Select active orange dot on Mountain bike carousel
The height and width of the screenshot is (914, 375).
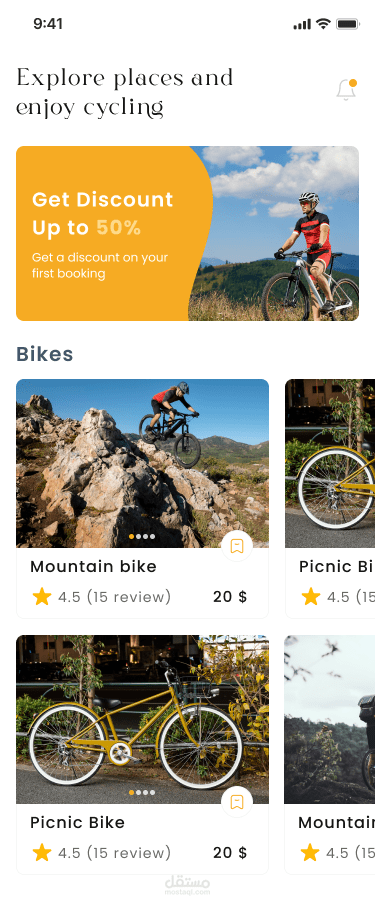131,536
